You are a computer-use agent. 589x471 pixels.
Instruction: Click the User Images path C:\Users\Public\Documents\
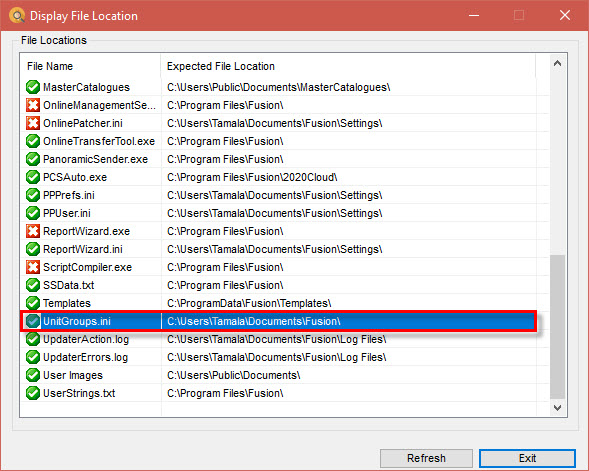(234, 375)
